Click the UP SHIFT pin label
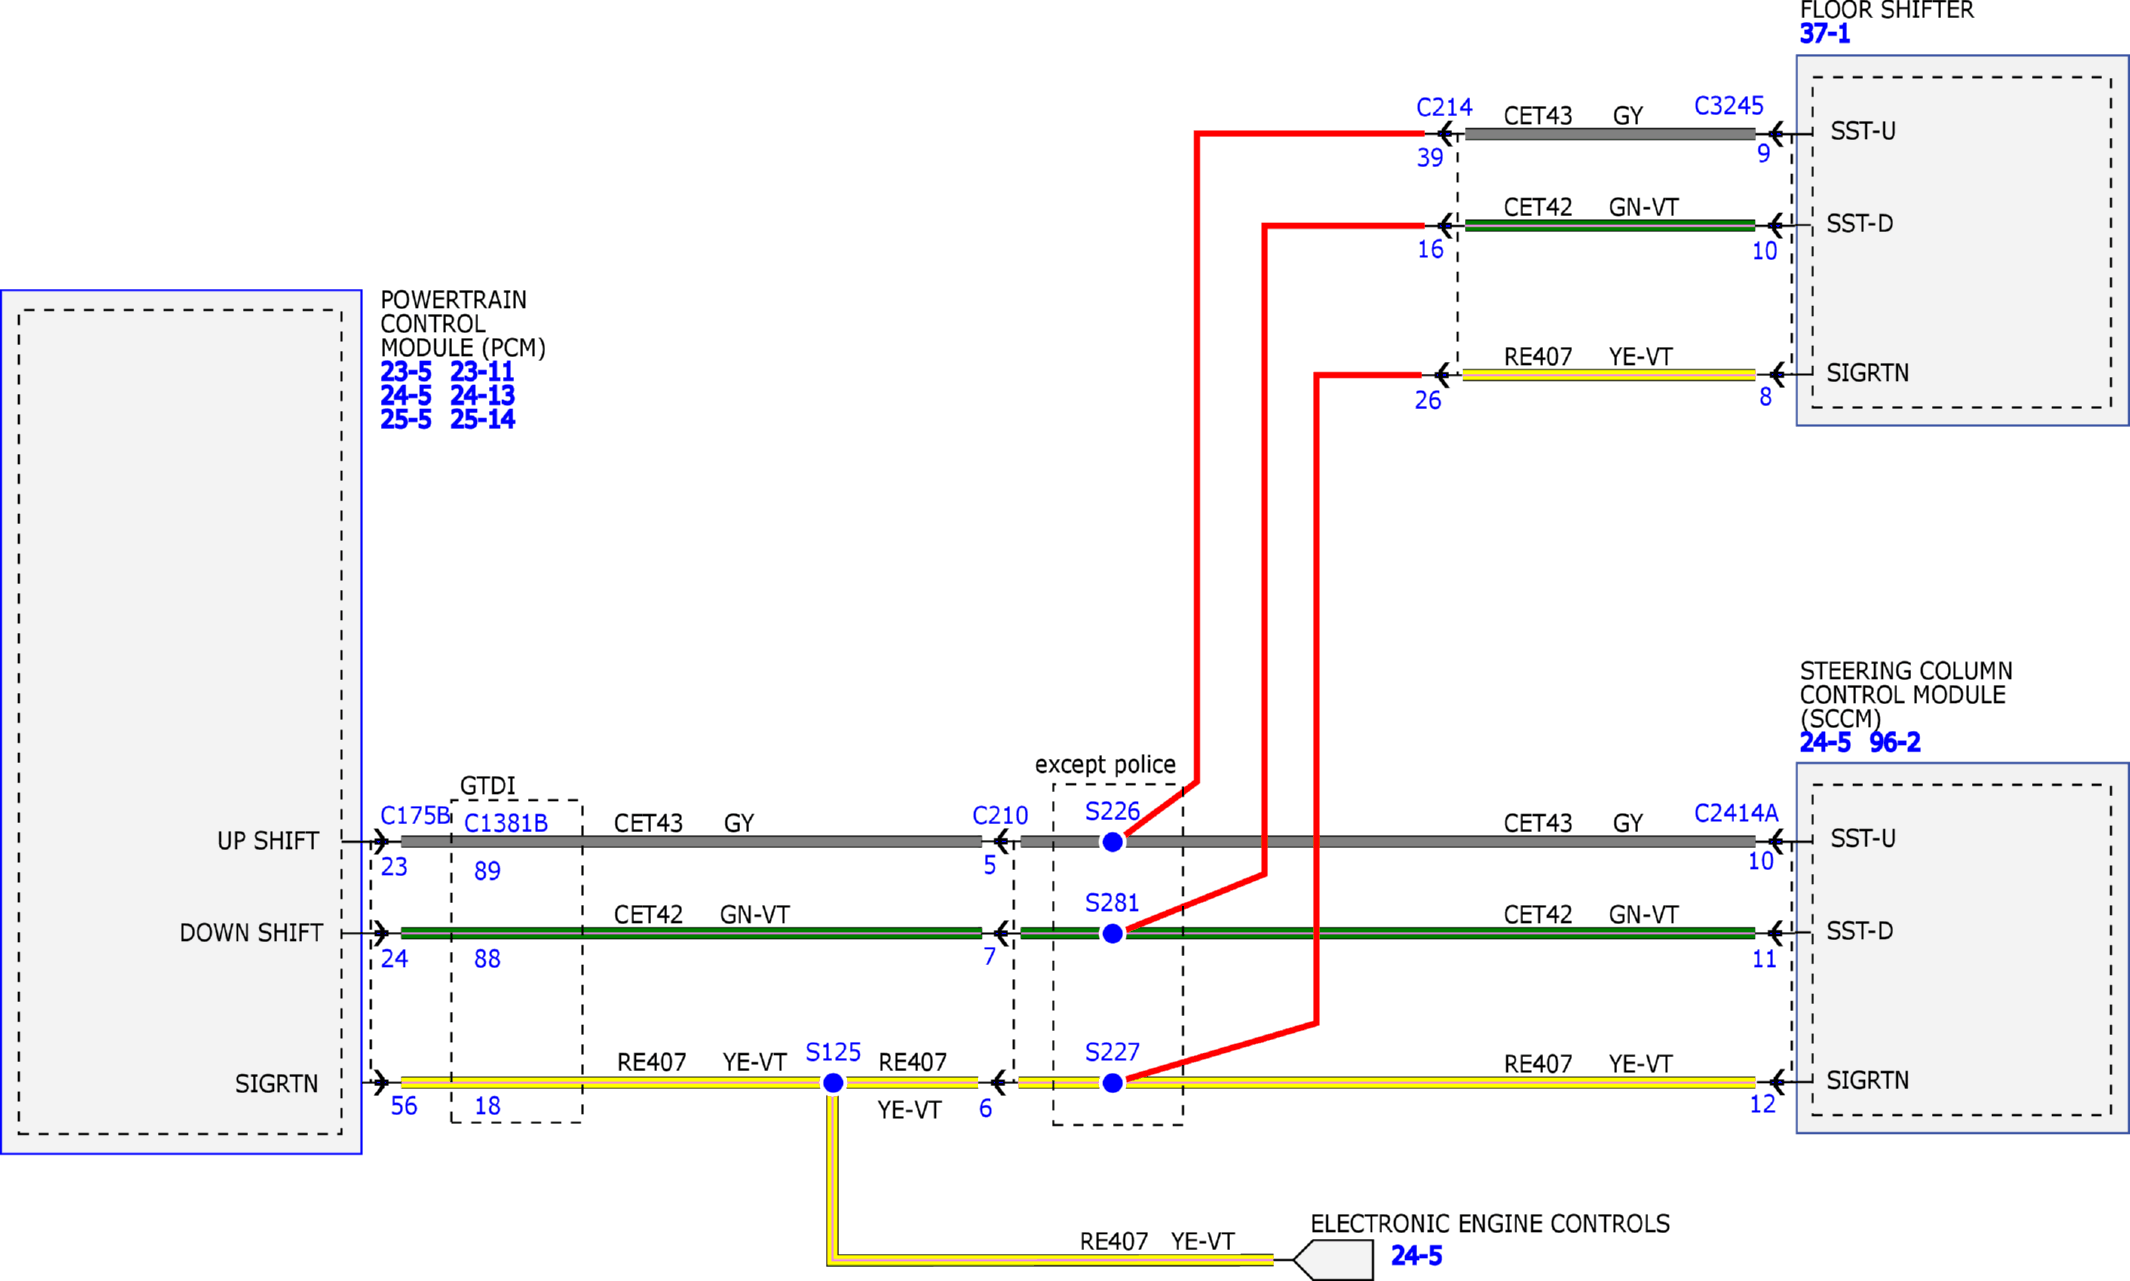Image resolution: width=2130 pixels, height=1281 pixels. 268,842
